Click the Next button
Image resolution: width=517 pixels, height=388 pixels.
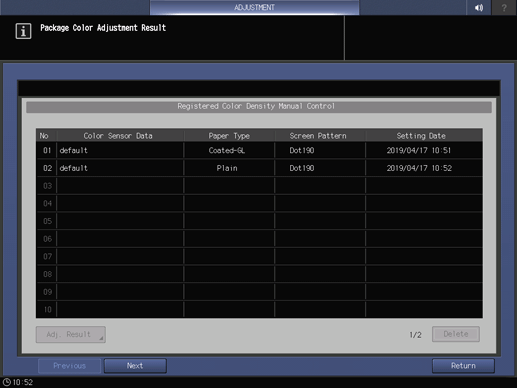(135, 366)
